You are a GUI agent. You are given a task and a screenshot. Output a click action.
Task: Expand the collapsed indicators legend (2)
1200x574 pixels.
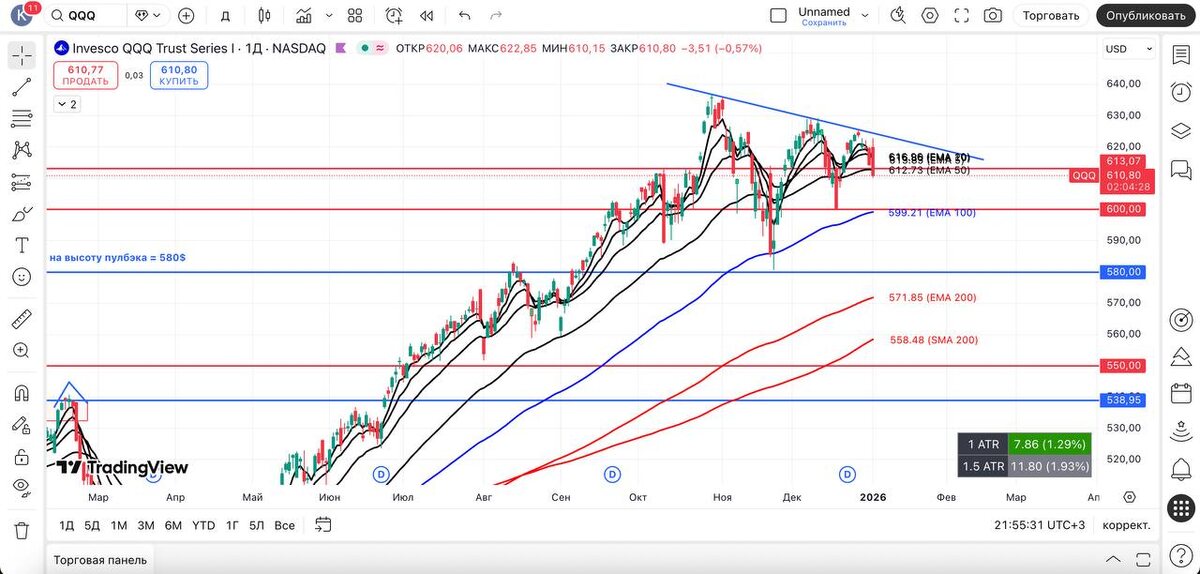[67, 104]
